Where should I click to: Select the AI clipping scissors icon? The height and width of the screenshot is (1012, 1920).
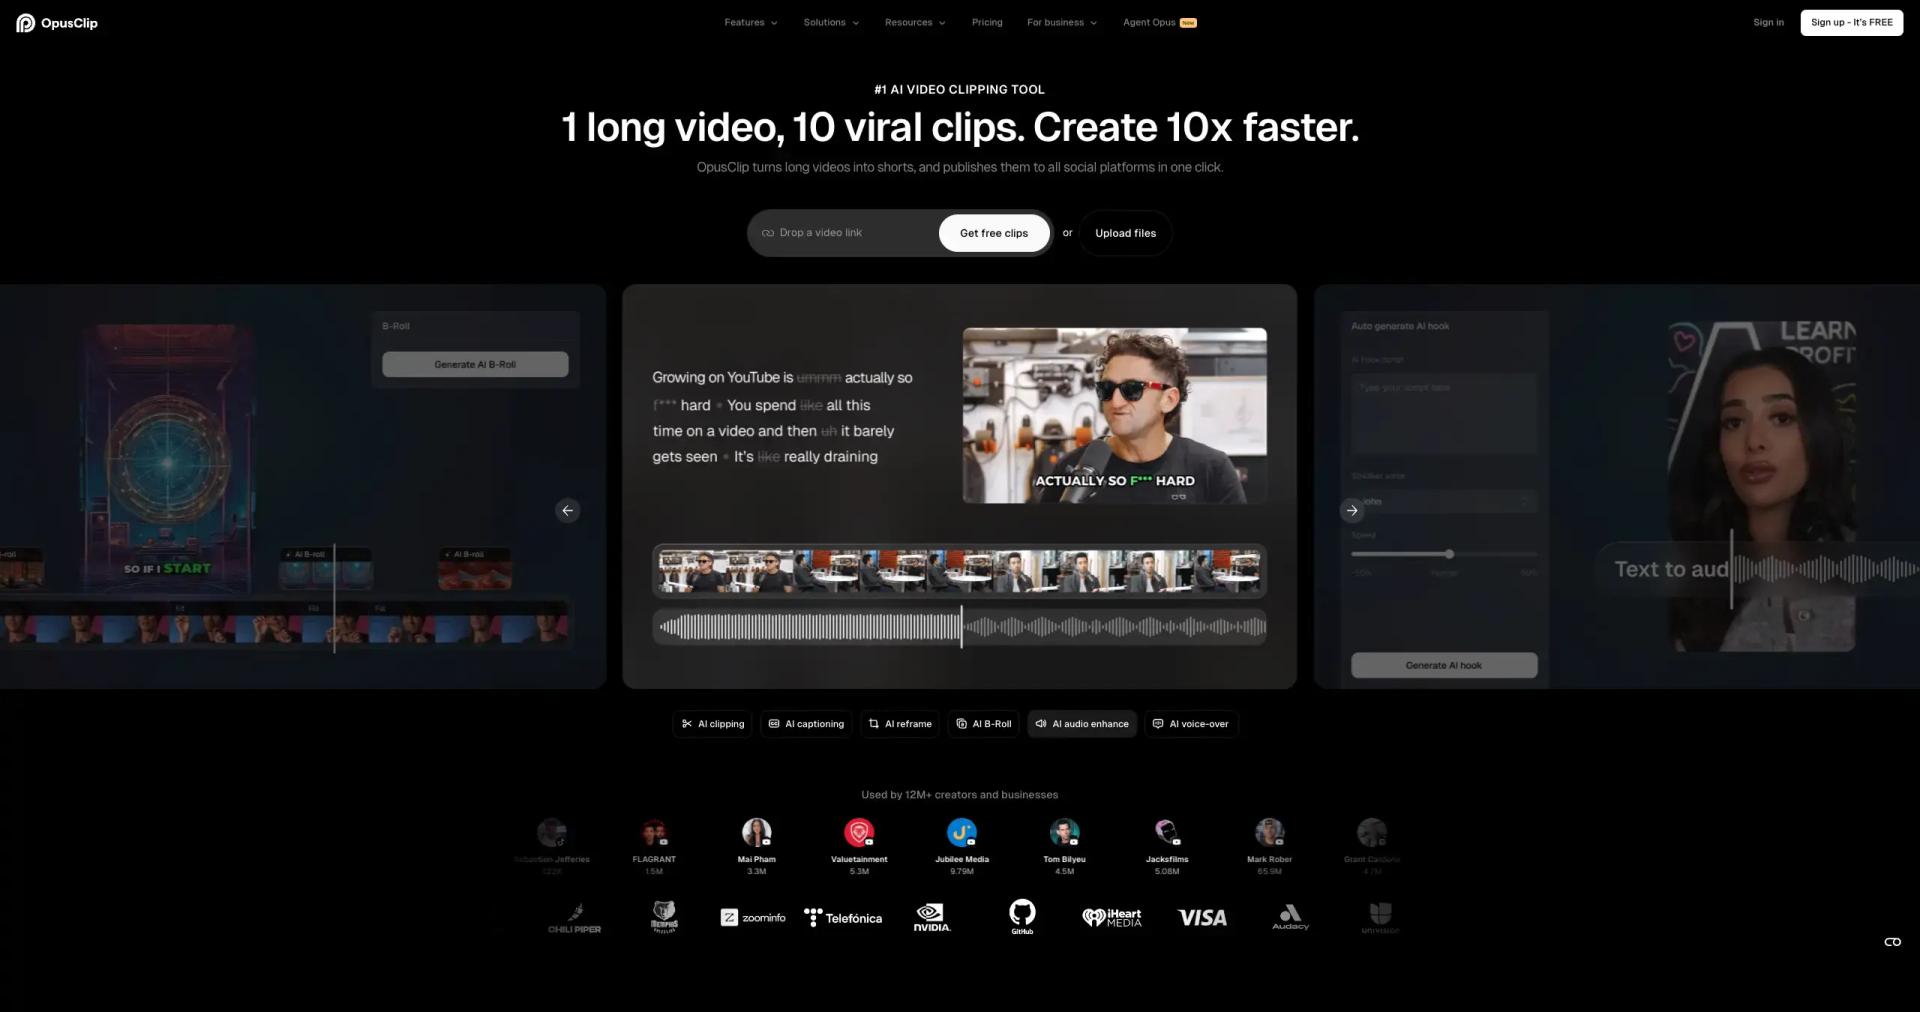pyautogui.click(x=688, y=723)
